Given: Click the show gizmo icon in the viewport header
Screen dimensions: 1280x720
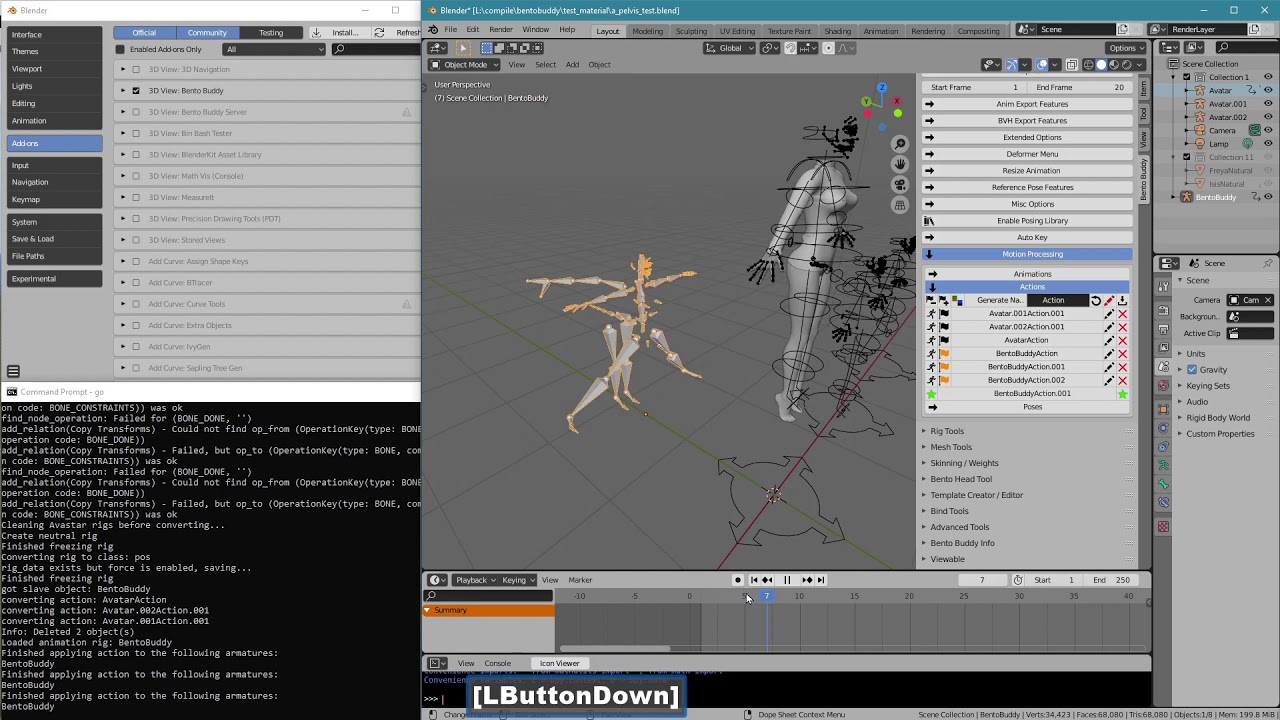Looking at the screenshot, I should [x=1012, y=65].
